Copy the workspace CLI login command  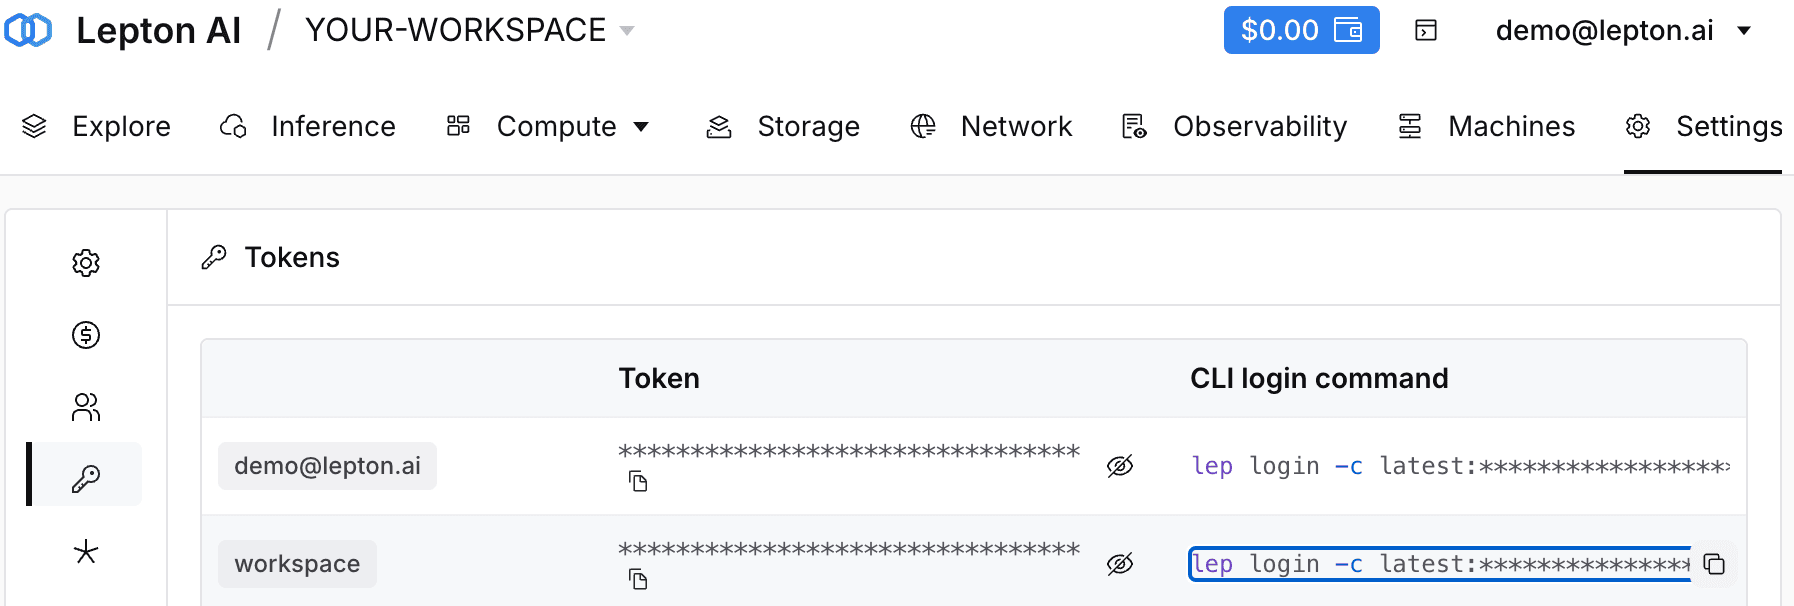[x=1714, y=564]
